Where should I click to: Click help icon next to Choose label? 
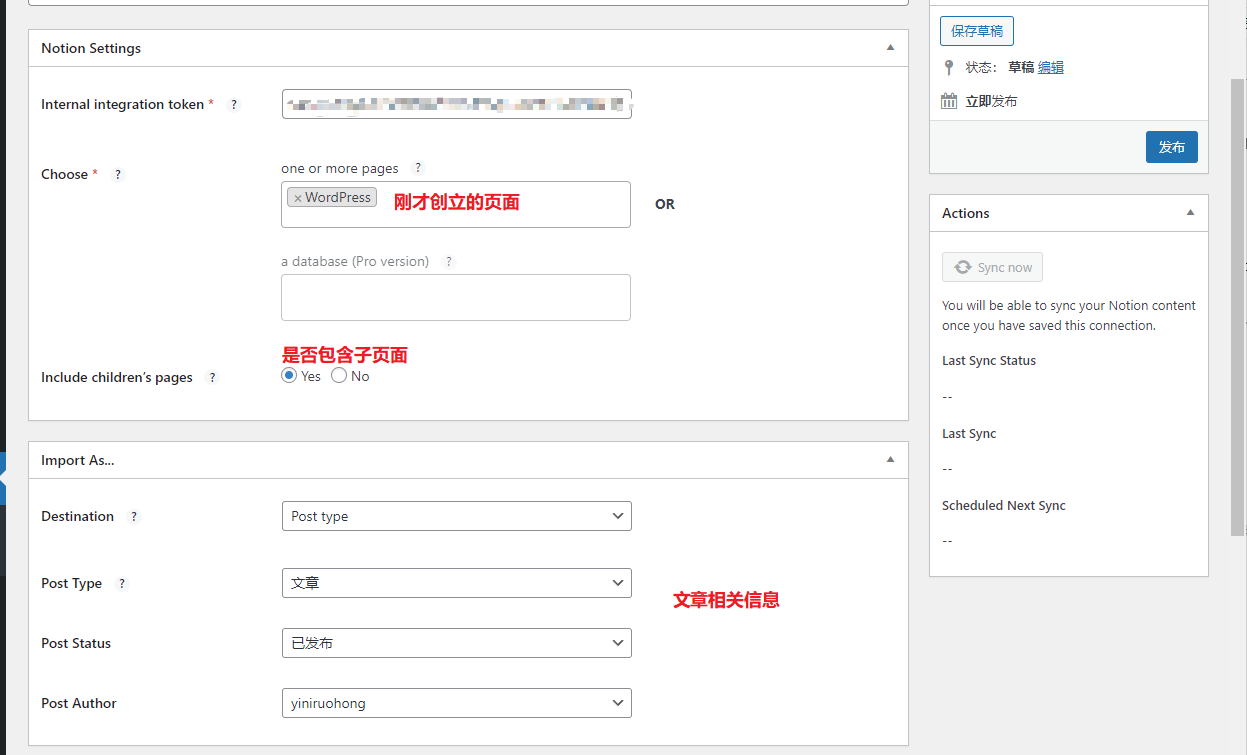pos(117,175)
